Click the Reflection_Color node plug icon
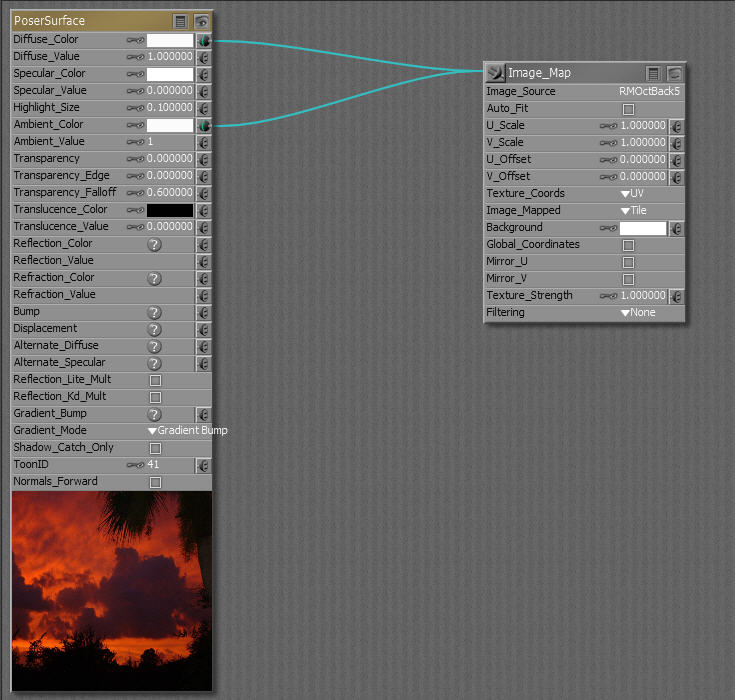 pyautogui.click(x=203, y=244)
